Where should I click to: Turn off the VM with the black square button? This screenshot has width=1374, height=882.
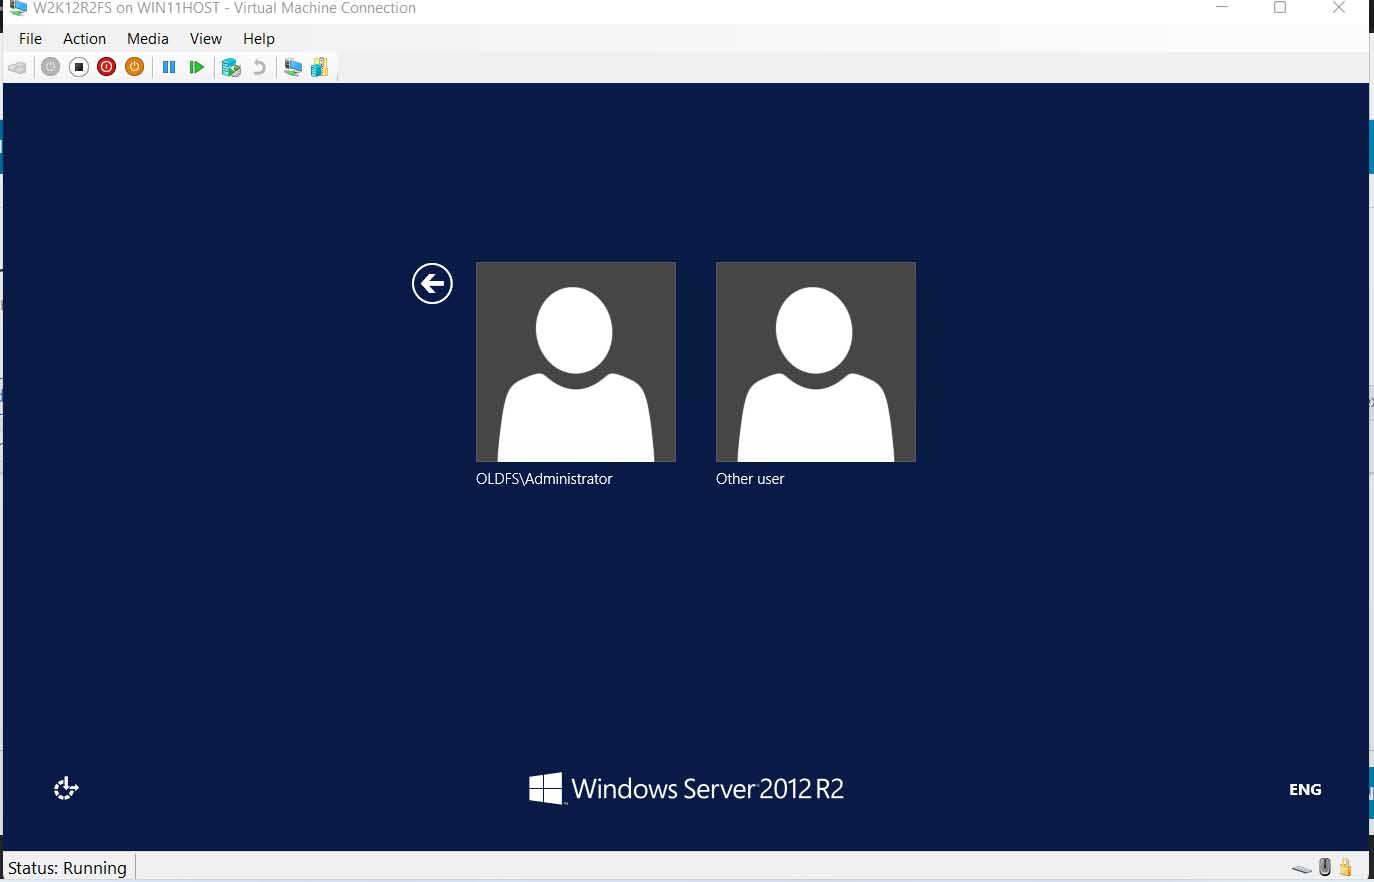[x=79, y=67]
